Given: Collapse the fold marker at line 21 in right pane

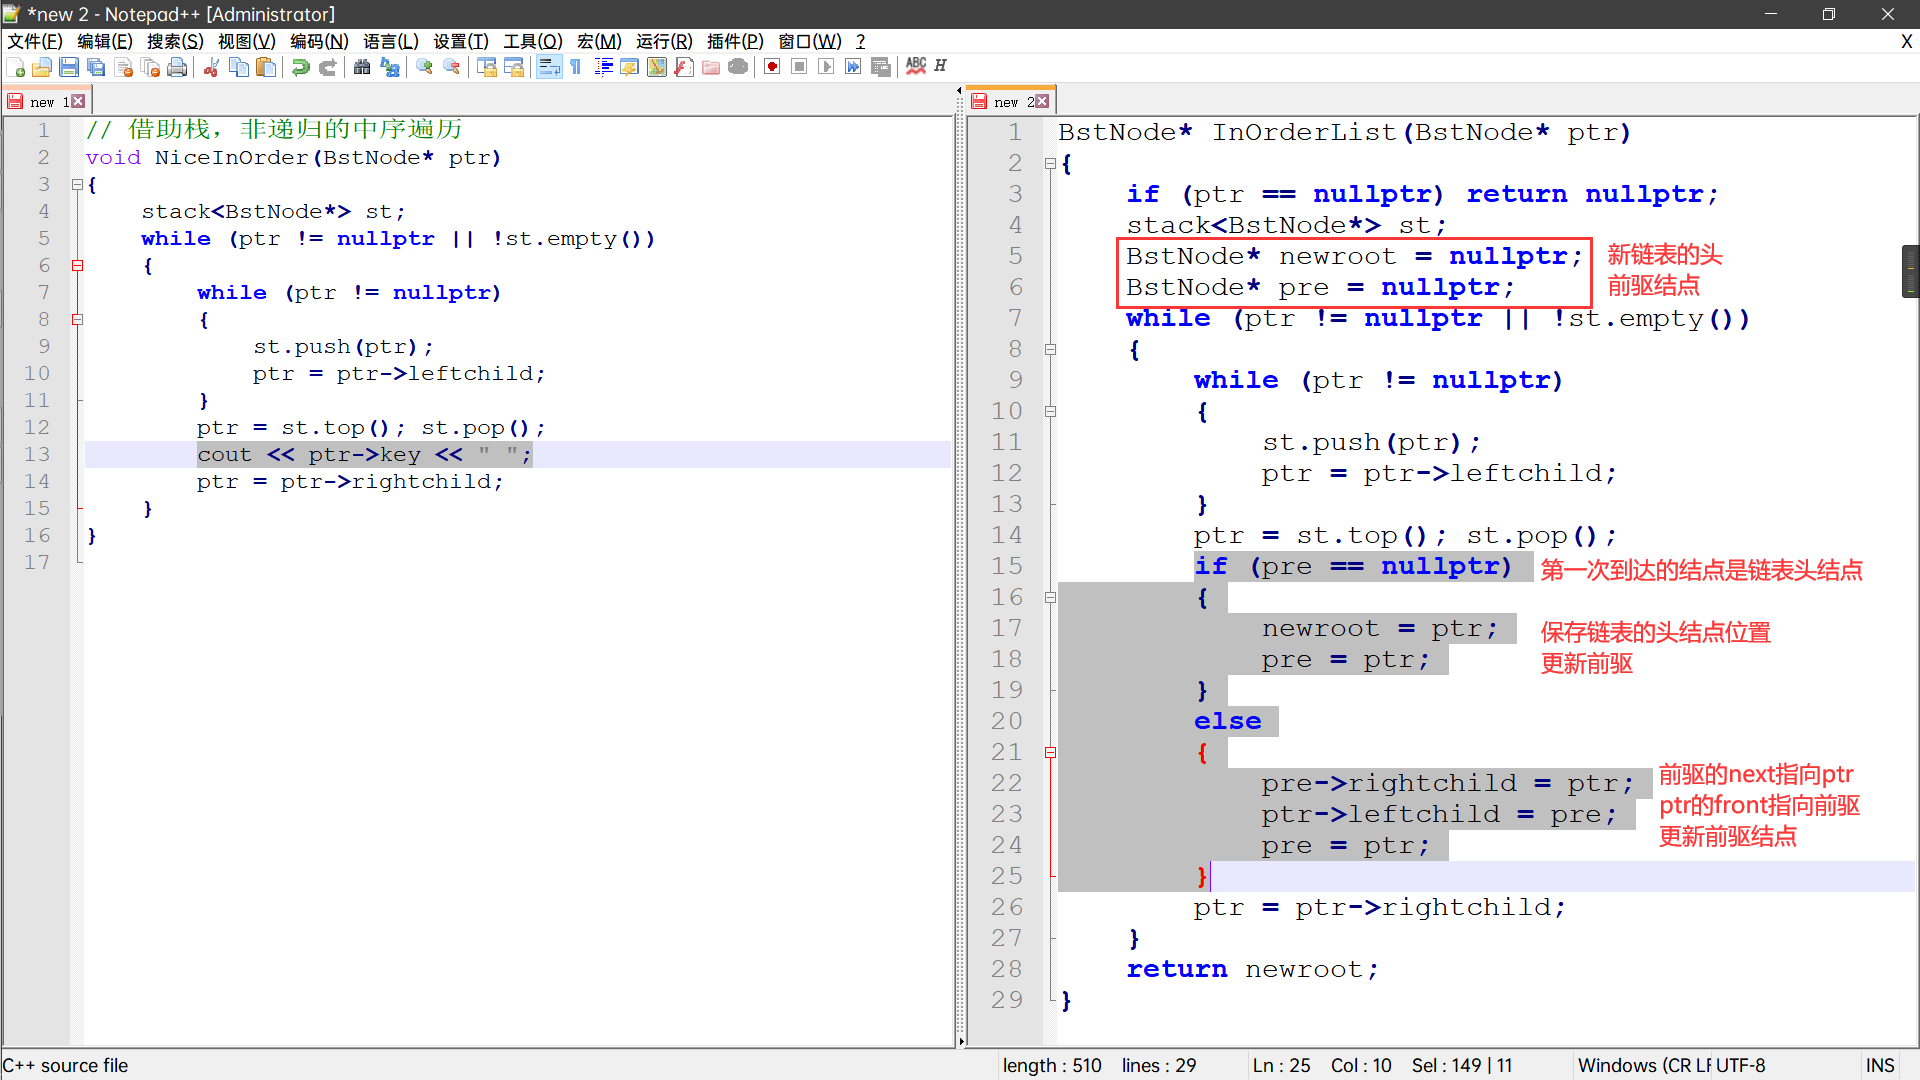Looking at the screenshot, I should pos(1050,753).
